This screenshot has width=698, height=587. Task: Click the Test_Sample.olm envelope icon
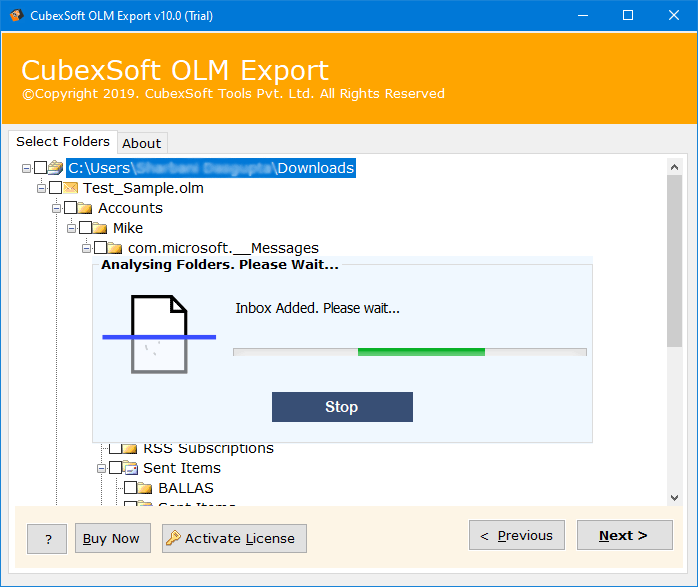click(70, 188)
